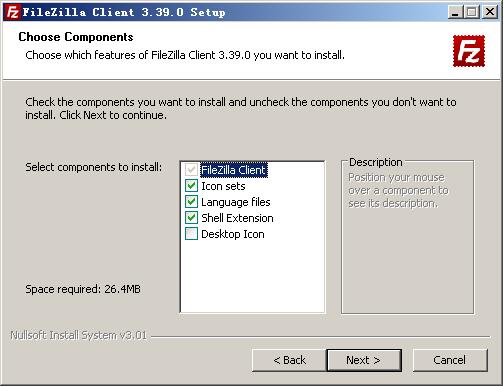
Task: Select the FileZilla Client list item
Action: coord(234,170)
